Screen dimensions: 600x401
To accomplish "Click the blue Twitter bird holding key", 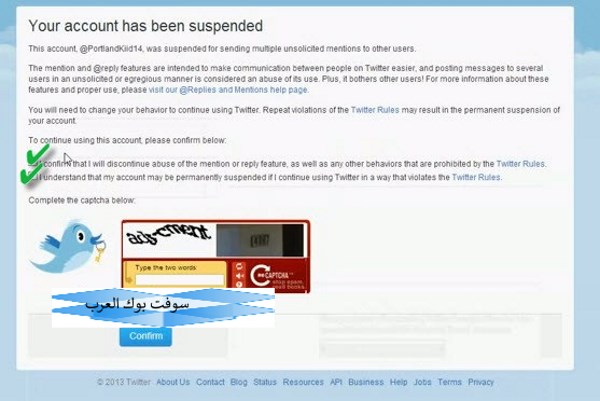I will click(68, 246).
